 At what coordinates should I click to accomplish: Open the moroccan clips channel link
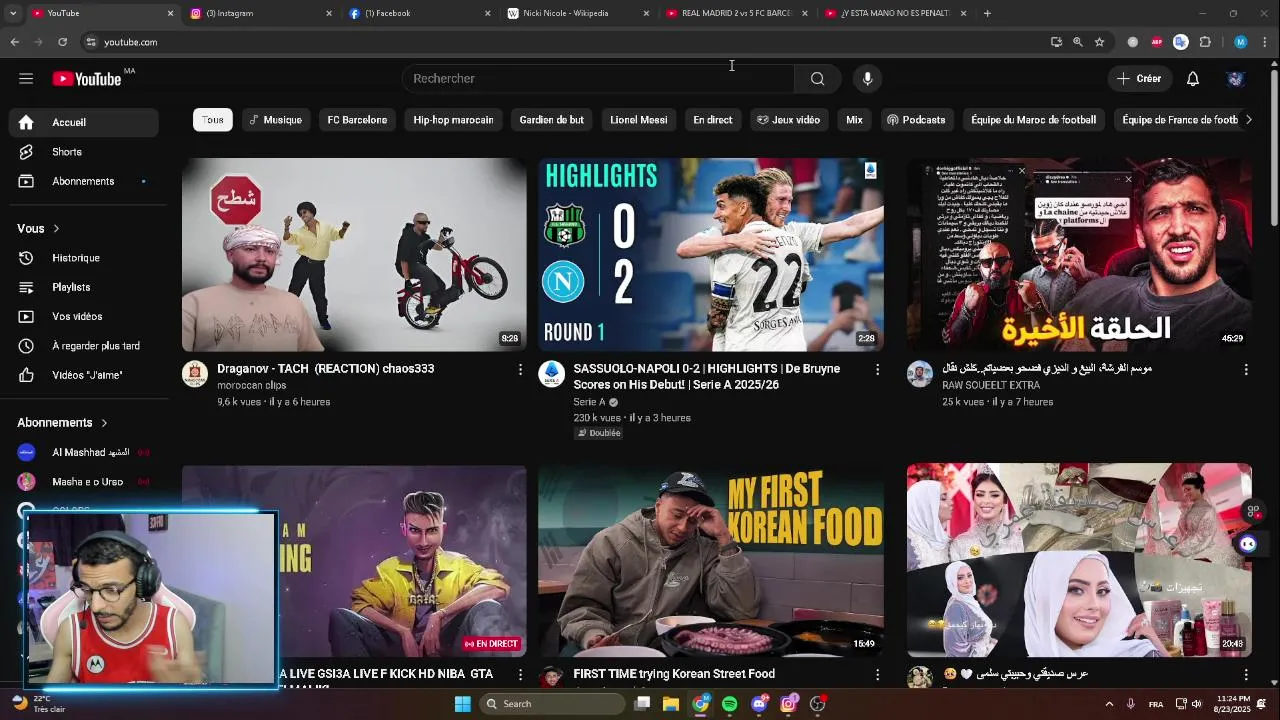coord(252,386)
